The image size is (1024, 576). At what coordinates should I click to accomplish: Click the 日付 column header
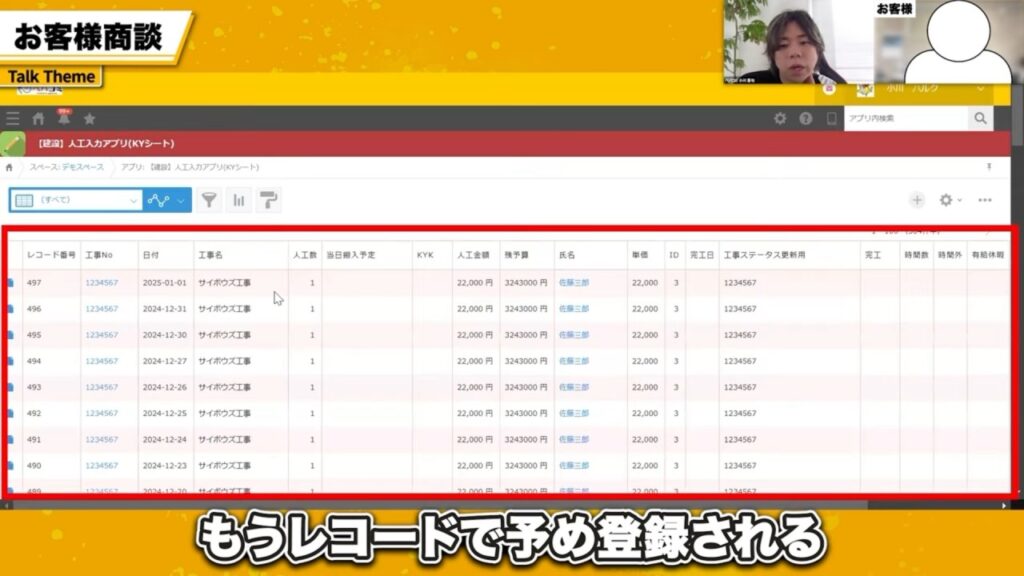tap(151, 255)
